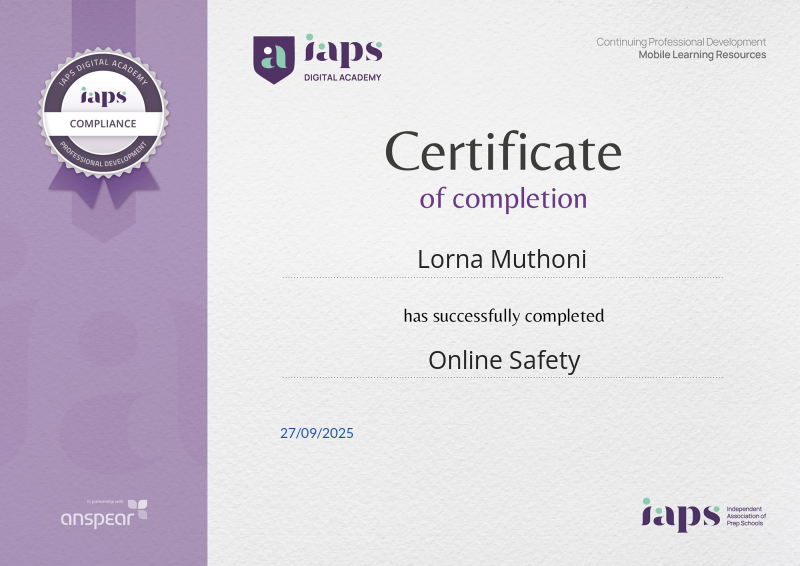Image resolution: width=800 pixels, height=566 pixels.
Task: Click the blue date 27/09/2025
Action: [x=317, y=434]
